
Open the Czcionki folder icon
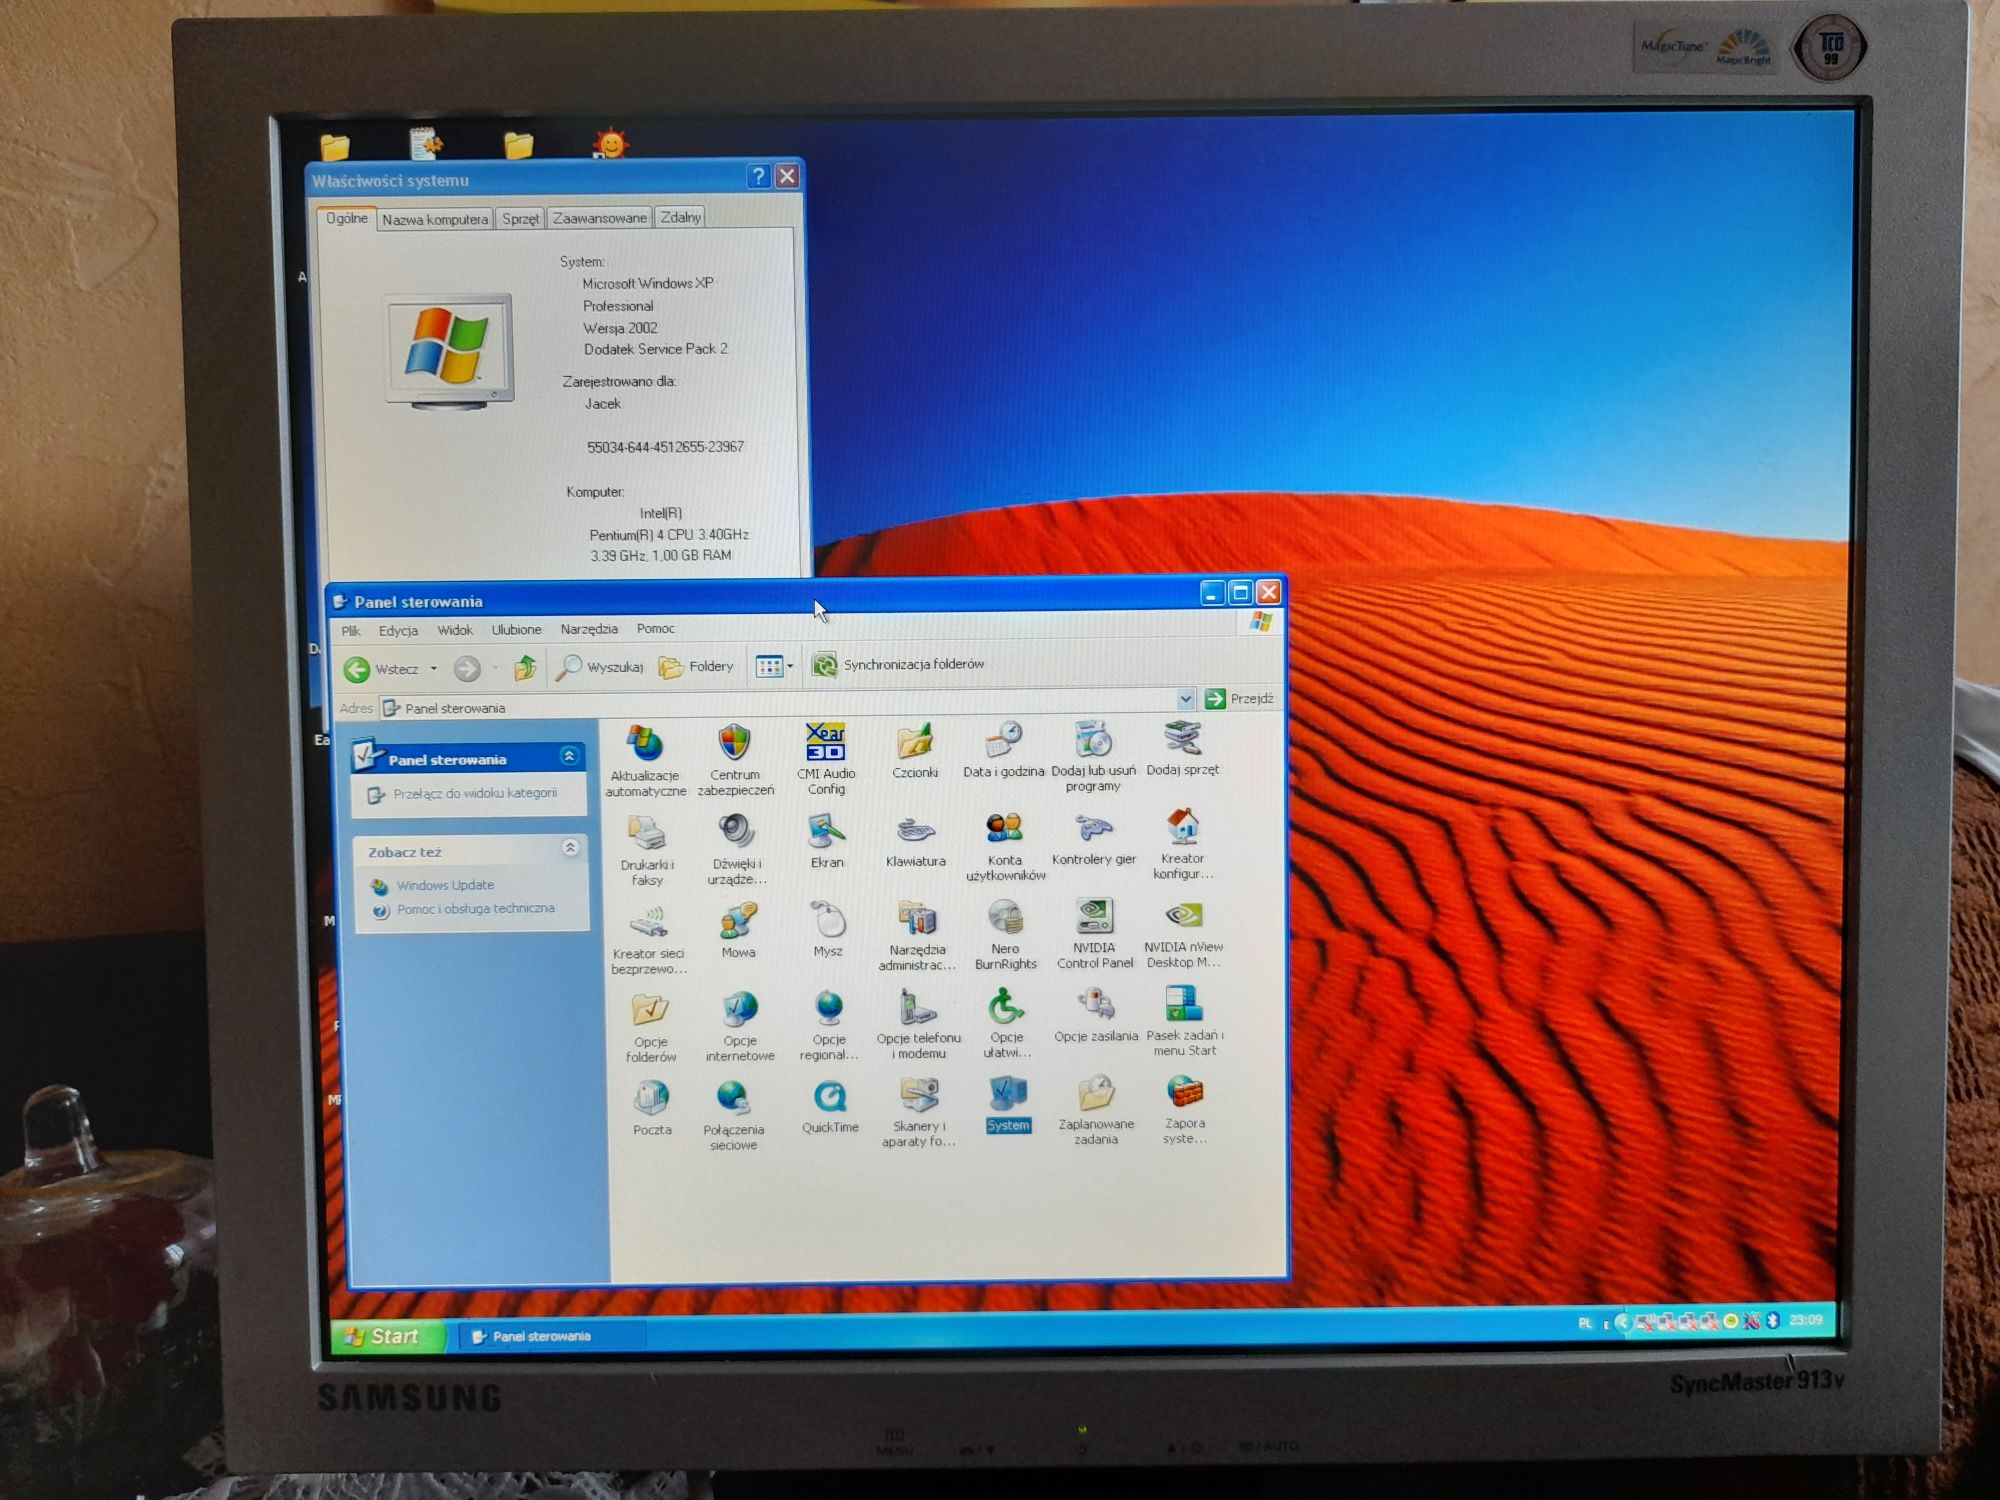915,752
